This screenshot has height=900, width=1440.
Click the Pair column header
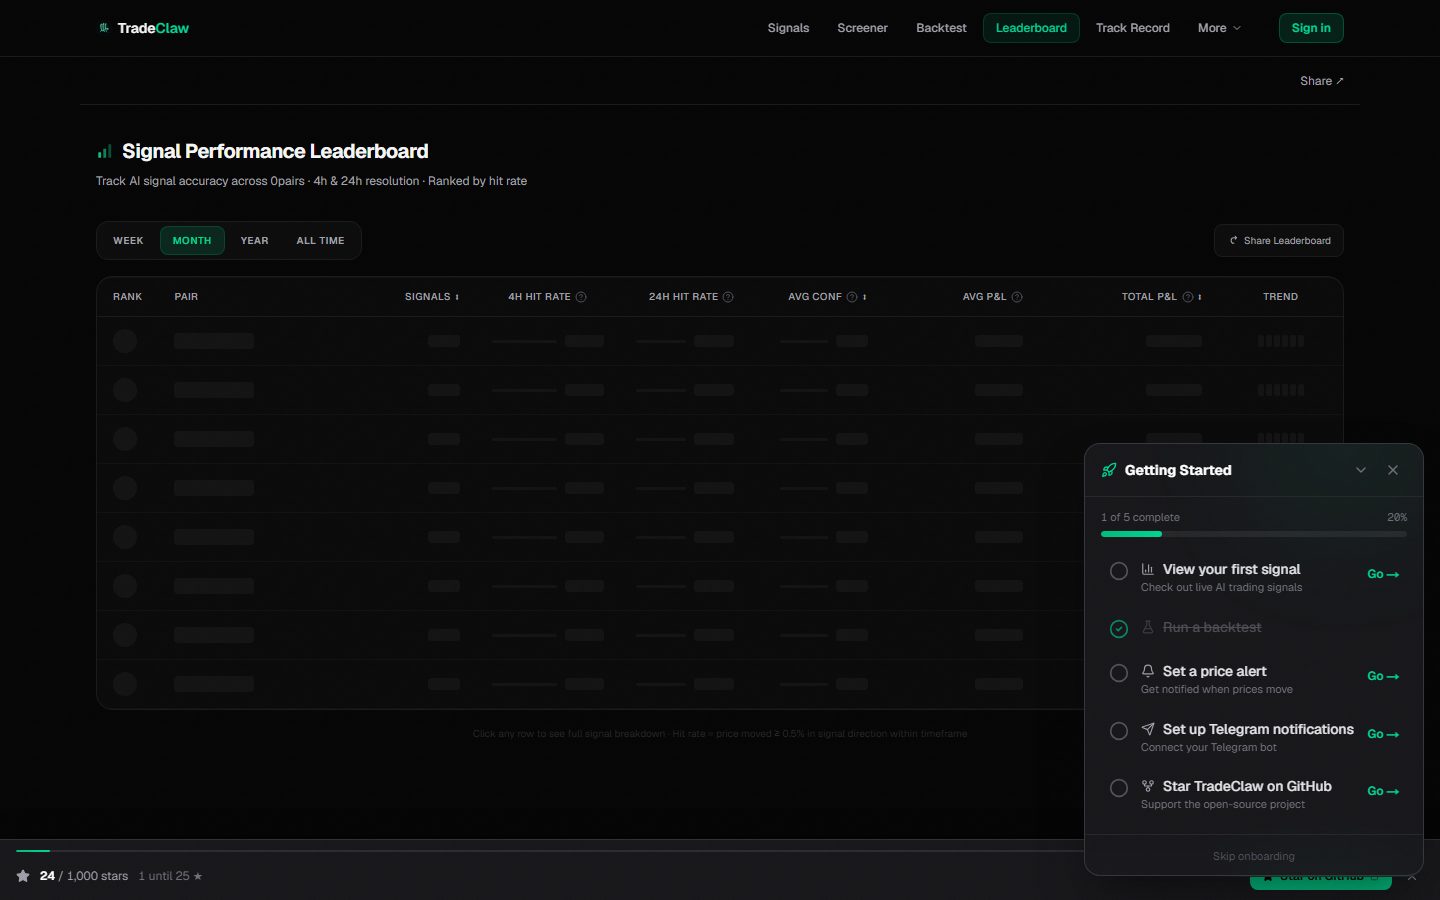[186, 297]
